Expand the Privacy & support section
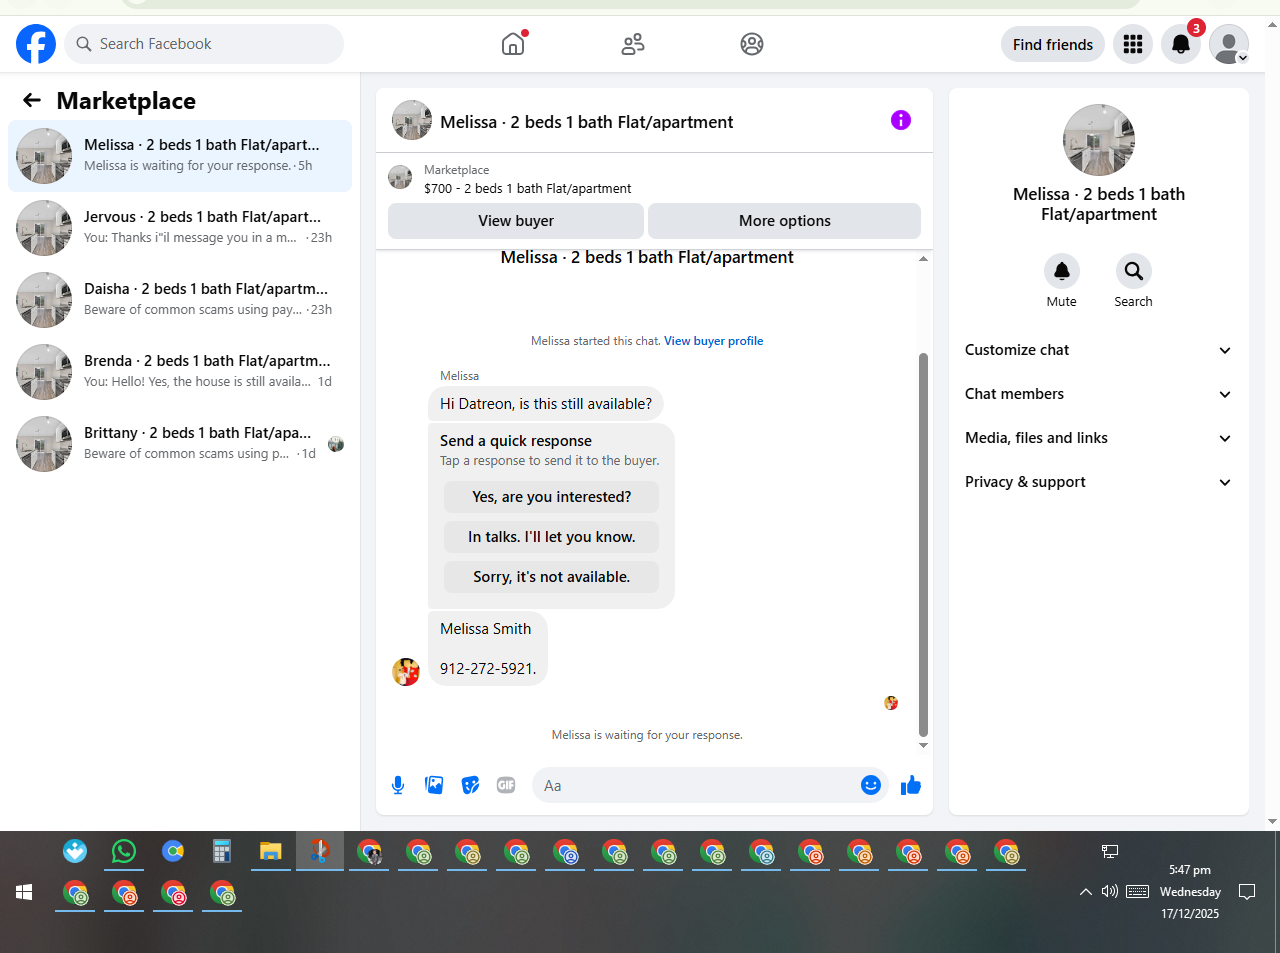 [x=1099, y=482]
